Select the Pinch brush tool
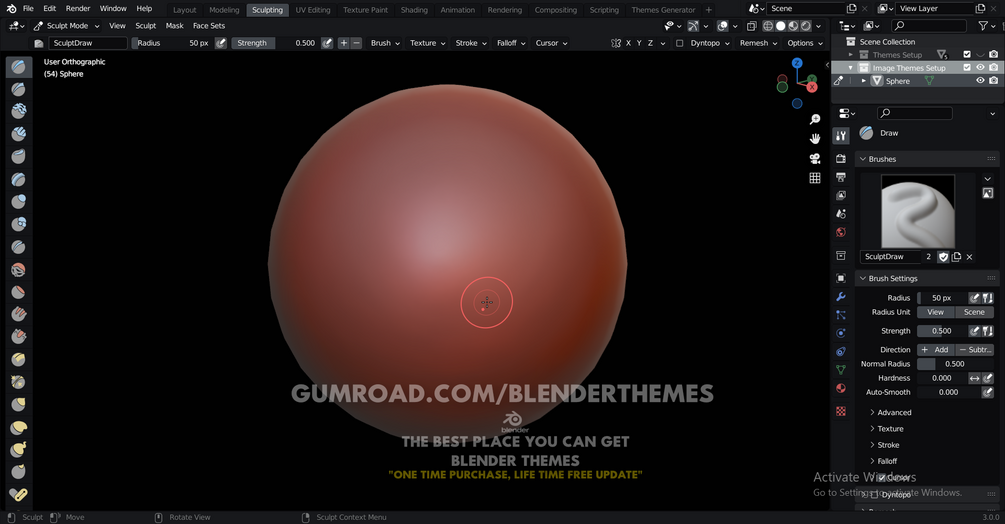This screenshot has width=1005, height=524. 19,382
